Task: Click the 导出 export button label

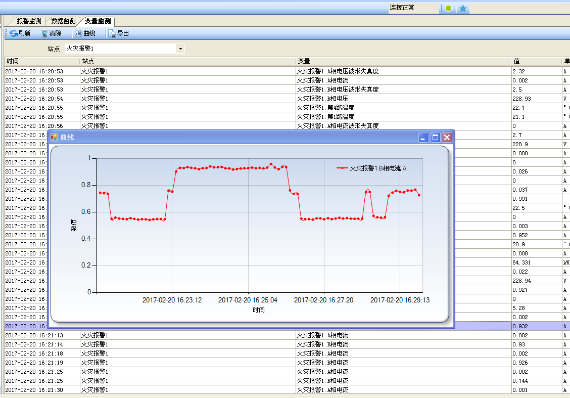Action: click(x=123, y=33)
